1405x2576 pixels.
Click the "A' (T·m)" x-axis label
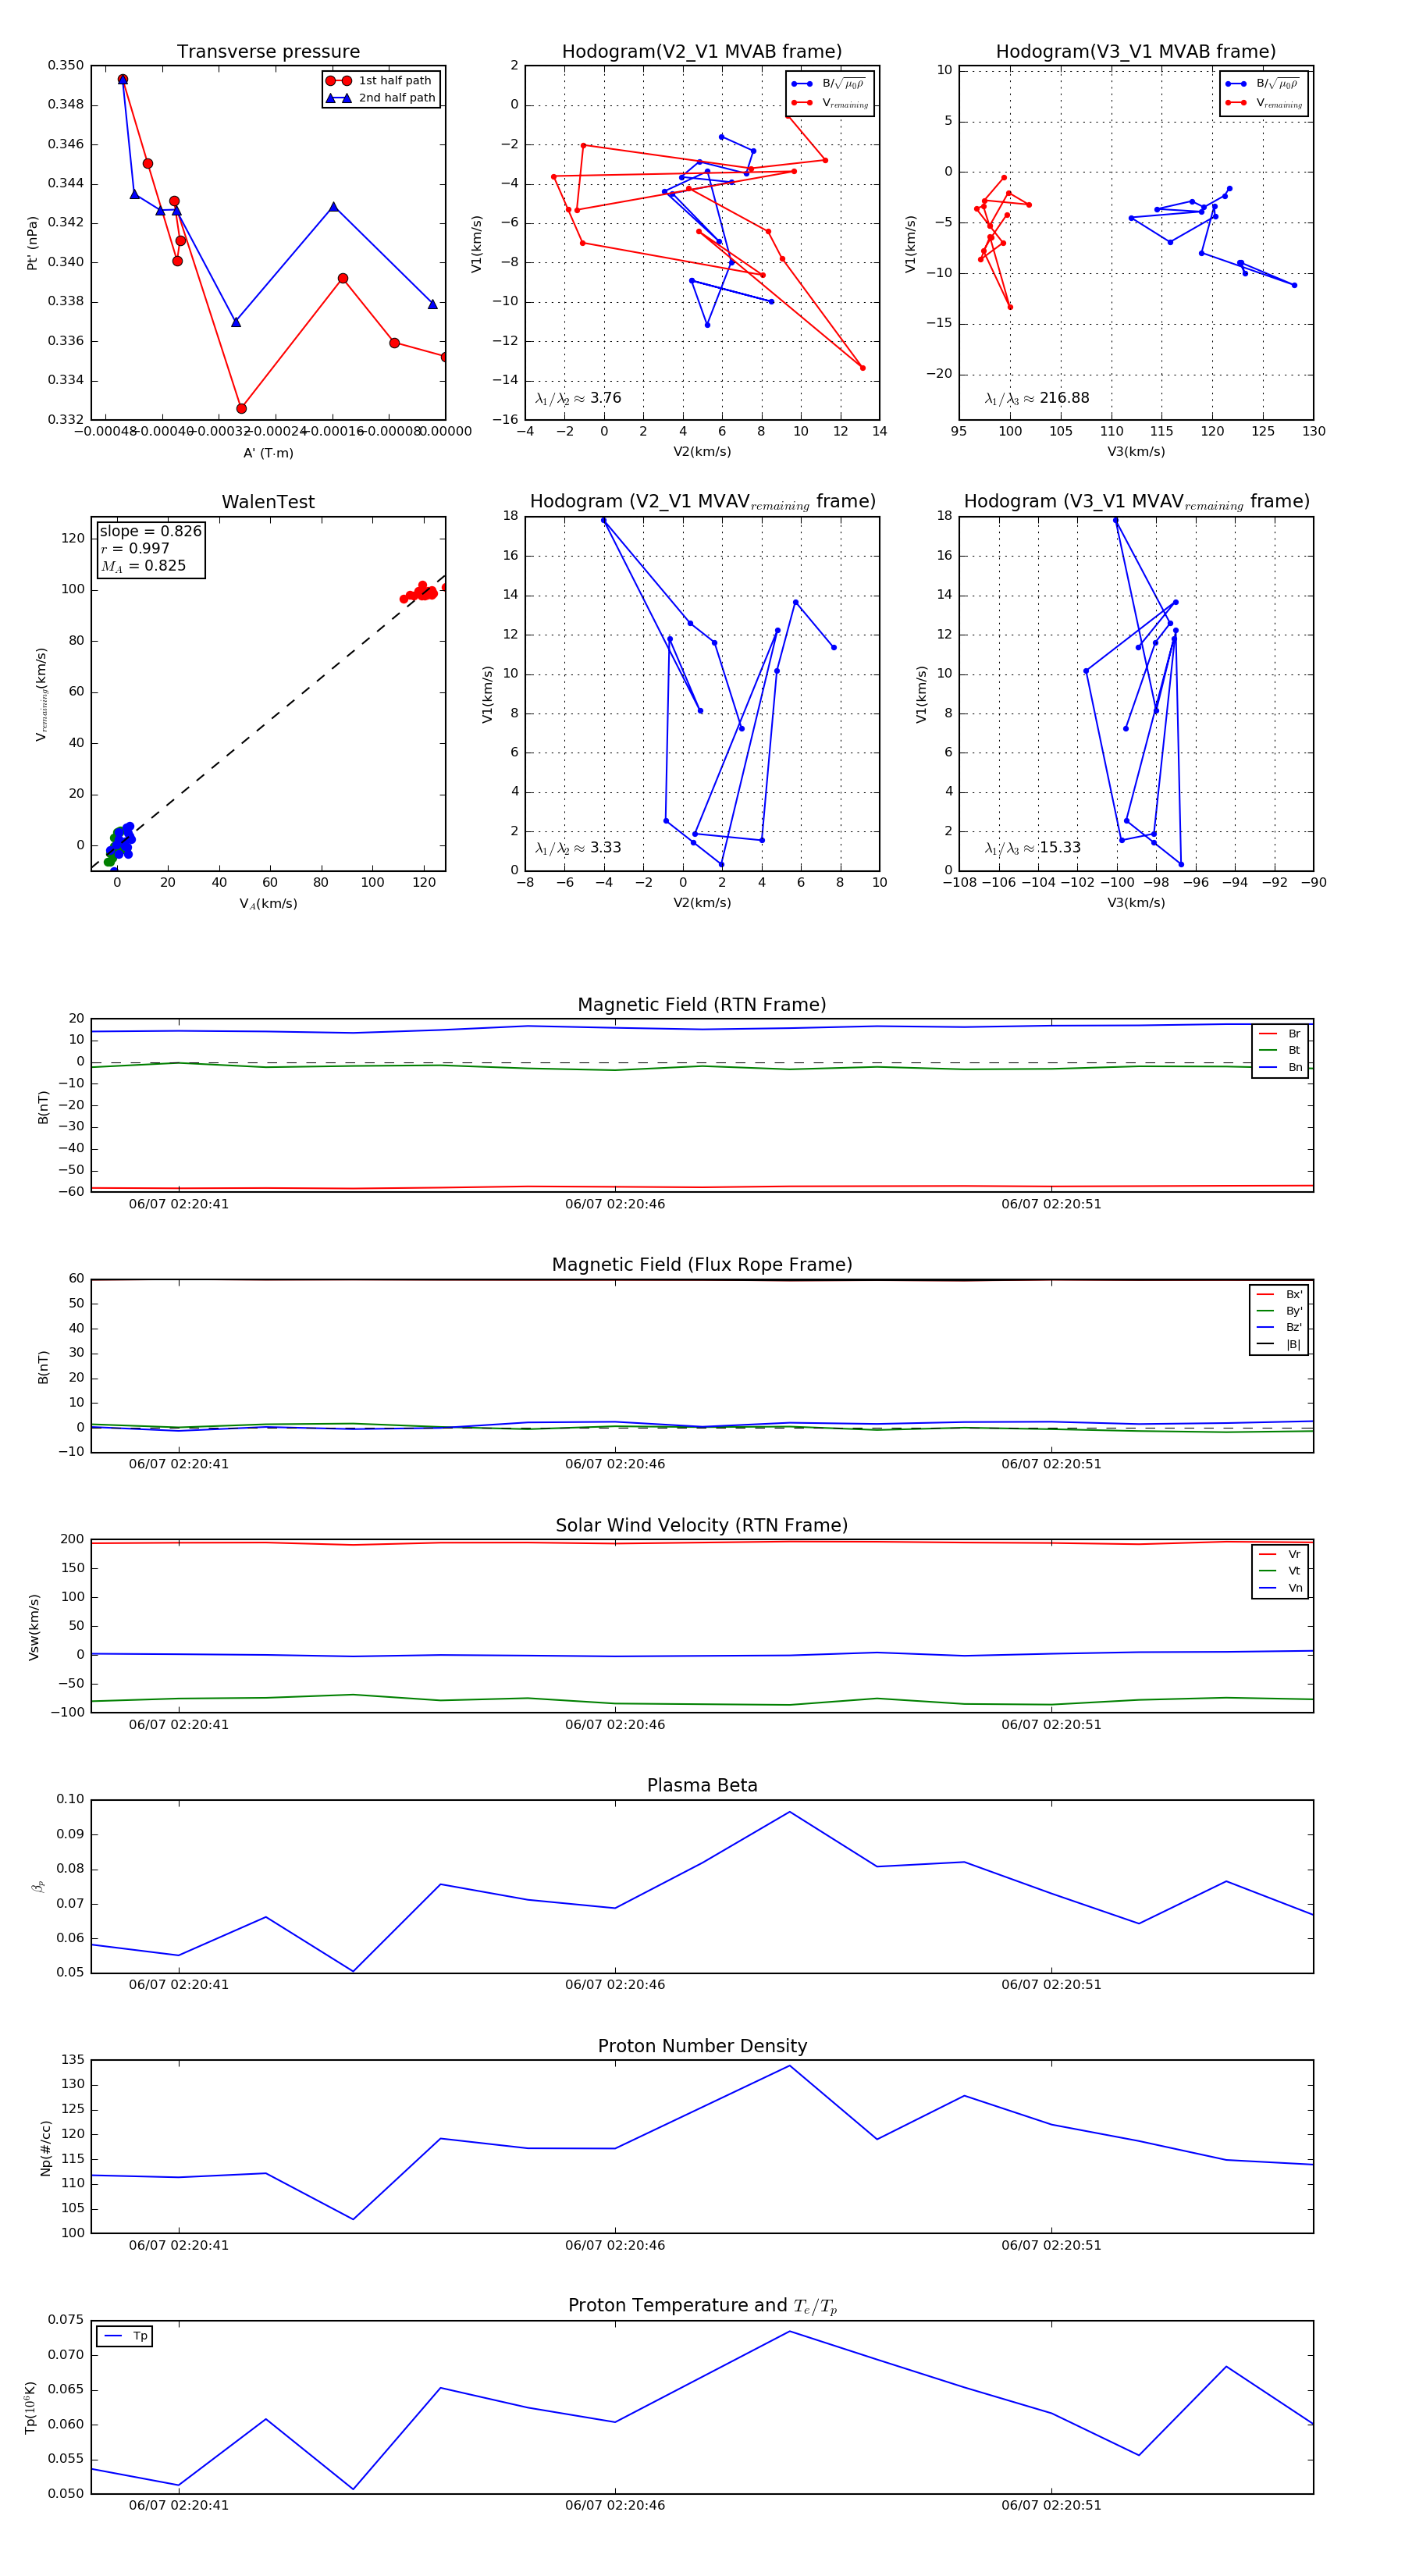[x=268, y=453]
